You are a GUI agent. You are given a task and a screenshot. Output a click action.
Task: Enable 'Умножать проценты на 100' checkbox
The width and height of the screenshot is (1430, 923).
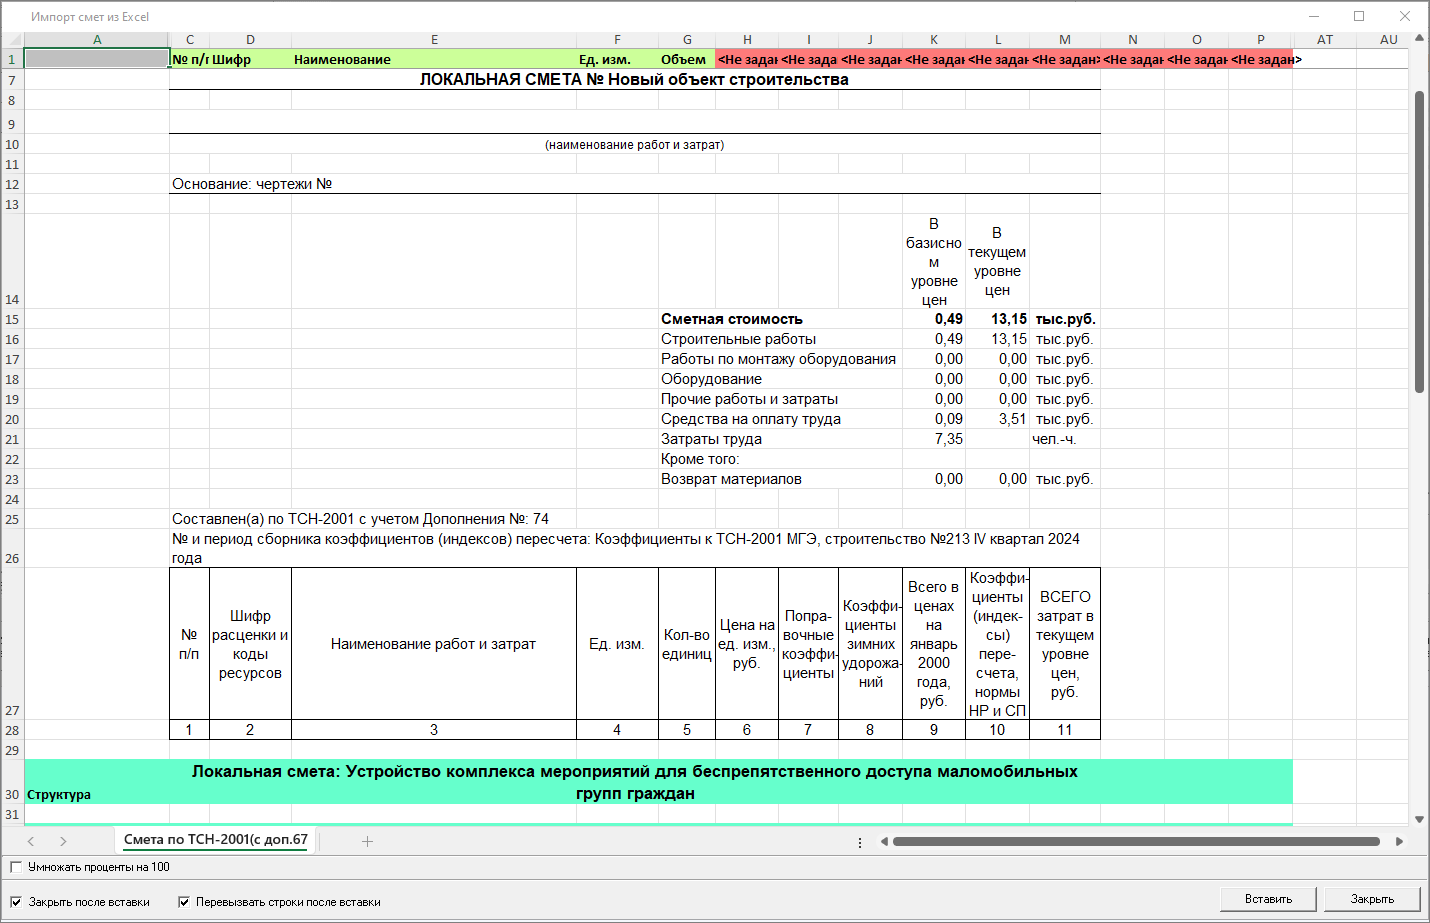[16, 867]
